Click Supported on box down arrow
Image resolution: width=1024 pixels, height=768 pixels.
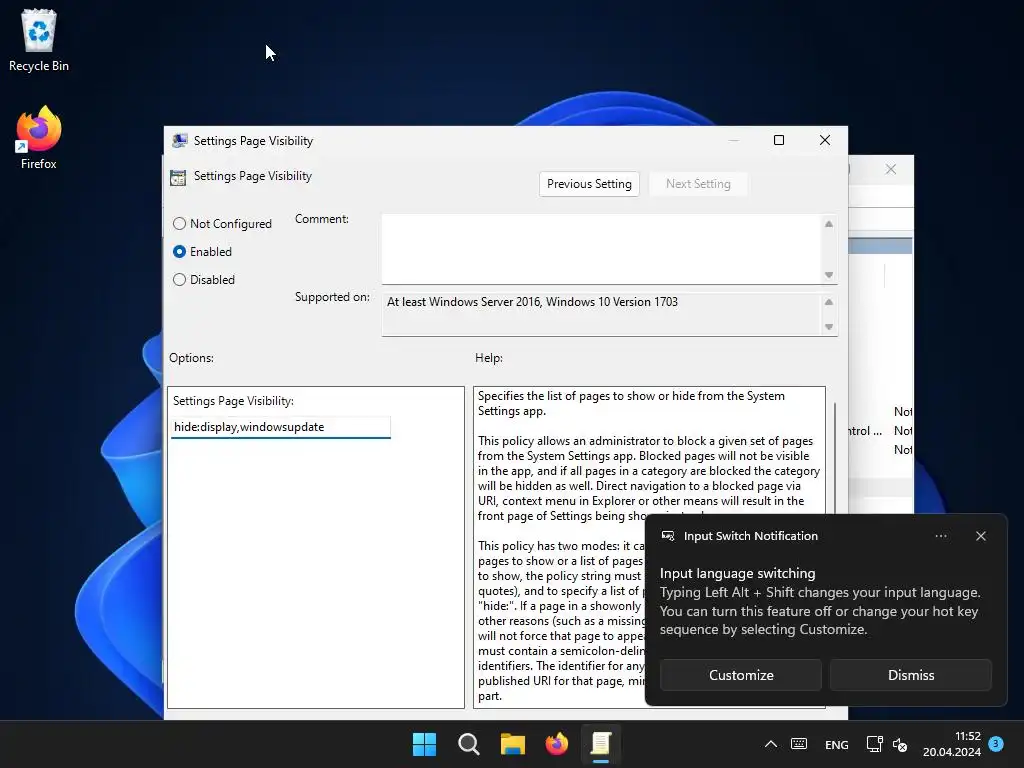tap(829, 327)
